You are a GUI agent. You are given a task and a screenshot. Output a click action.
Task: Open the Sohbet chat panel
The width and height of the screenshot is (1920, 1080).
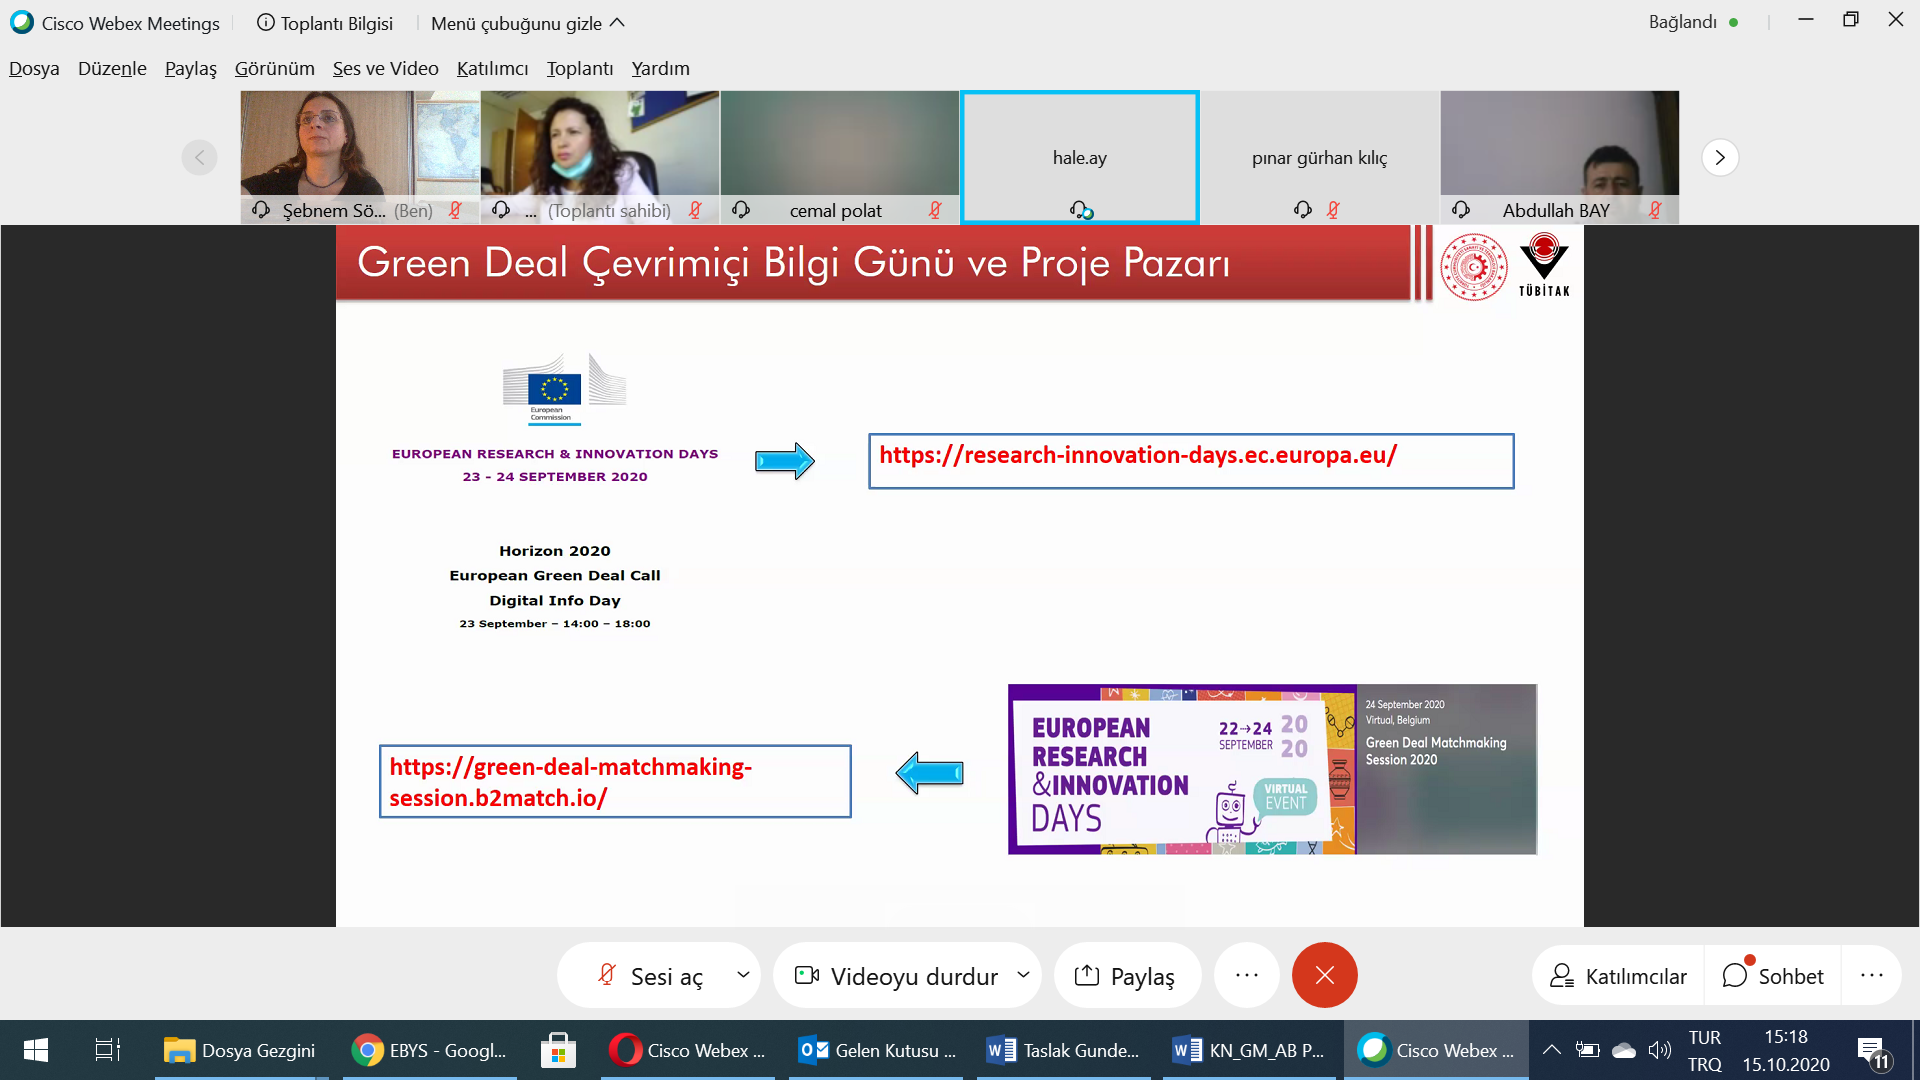pyautogui.click(x=1773, y=976)
